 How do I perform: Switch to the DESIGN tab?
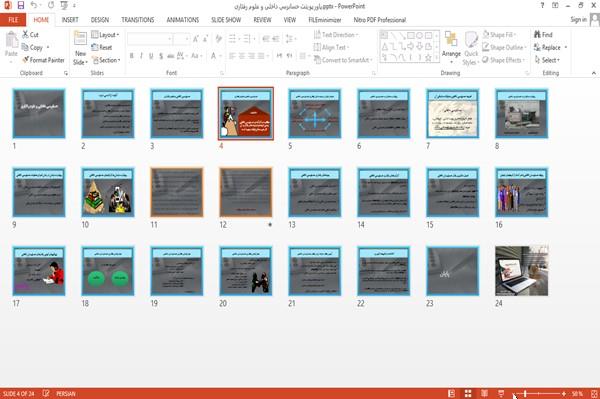[x=100, y=20]
